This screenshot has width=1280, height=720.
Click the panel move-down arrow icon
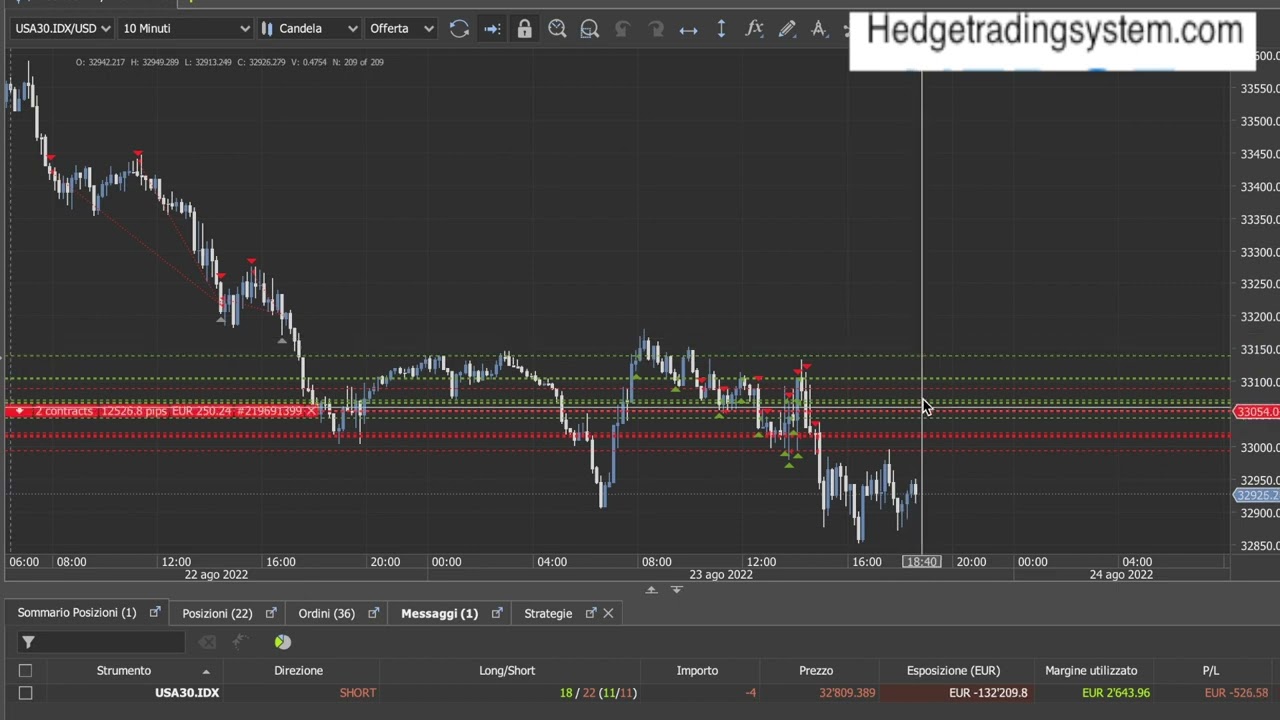pyautogui.click(x=676, y=590)
